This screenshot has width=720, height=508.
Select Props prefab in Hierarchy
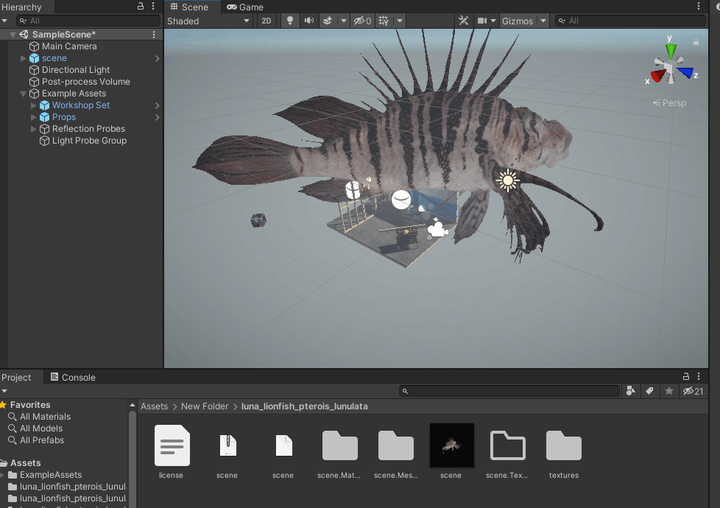(x=64, y=117)
